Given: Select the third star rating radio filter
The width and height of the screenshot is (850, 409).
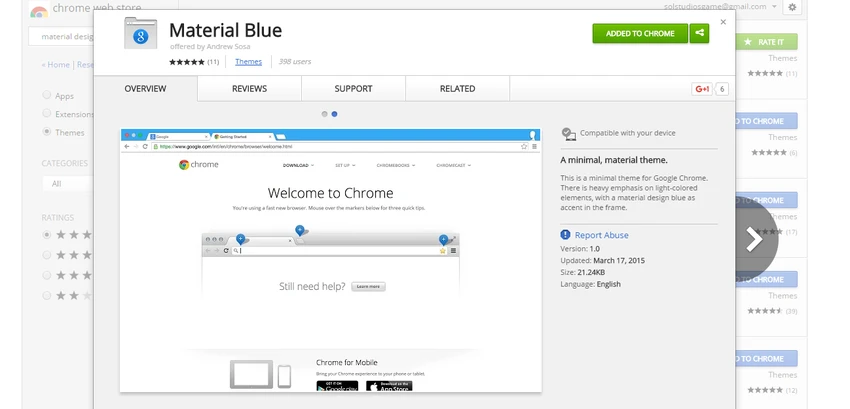Looking at the screenshot, I should [47, 275].
